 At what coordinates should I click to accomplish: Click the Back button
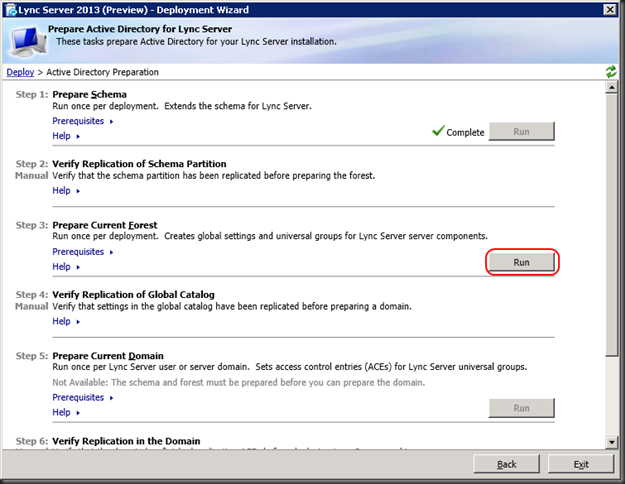click(x=506, y=464)
